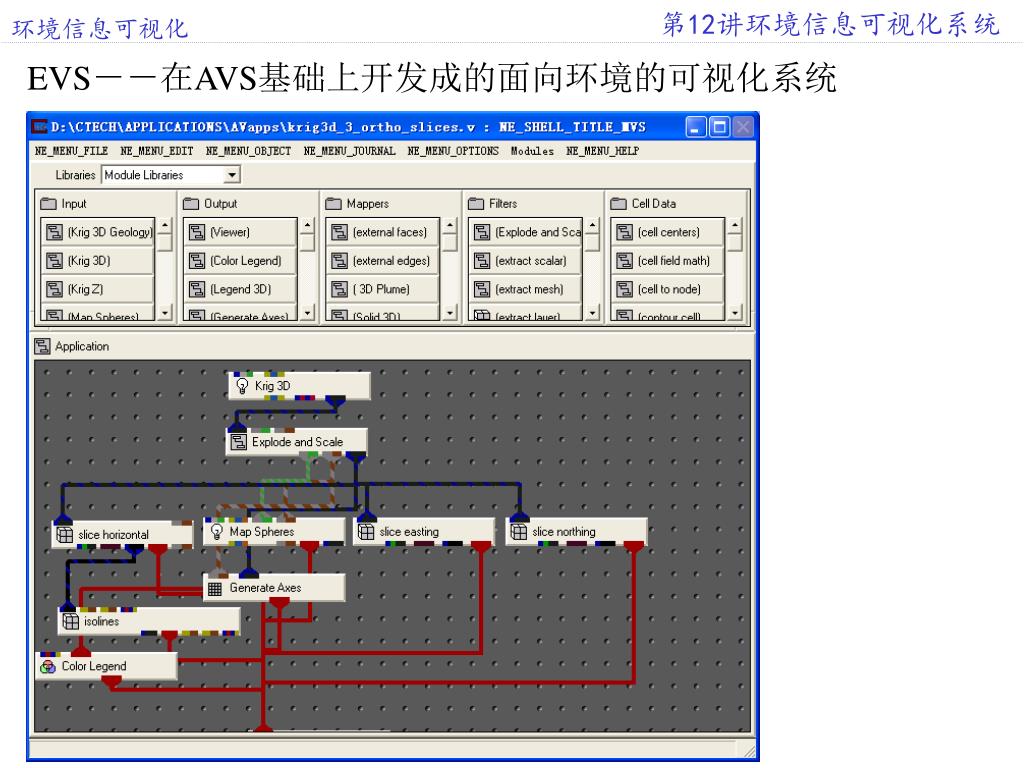Click the Mappers list scroll-down arrow
The height and width of the screenshot is (768, 1024).
449,313
